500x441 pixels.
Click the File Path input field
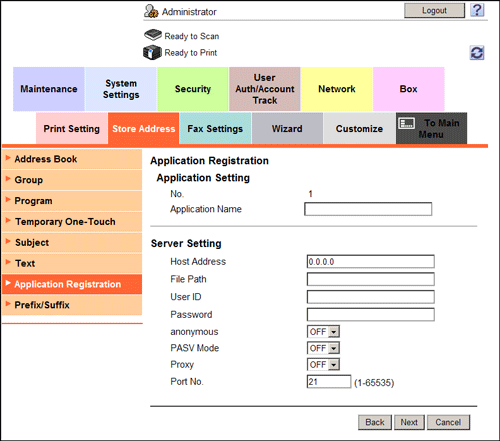click(371, 279)
